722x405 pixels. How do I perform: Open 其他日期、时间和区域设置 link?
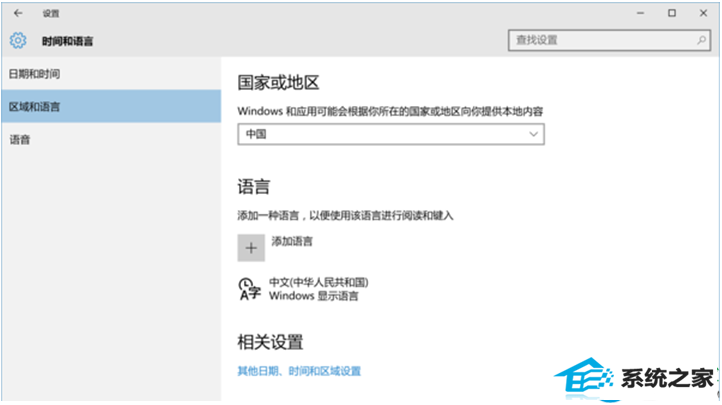(x=299, y=371)
